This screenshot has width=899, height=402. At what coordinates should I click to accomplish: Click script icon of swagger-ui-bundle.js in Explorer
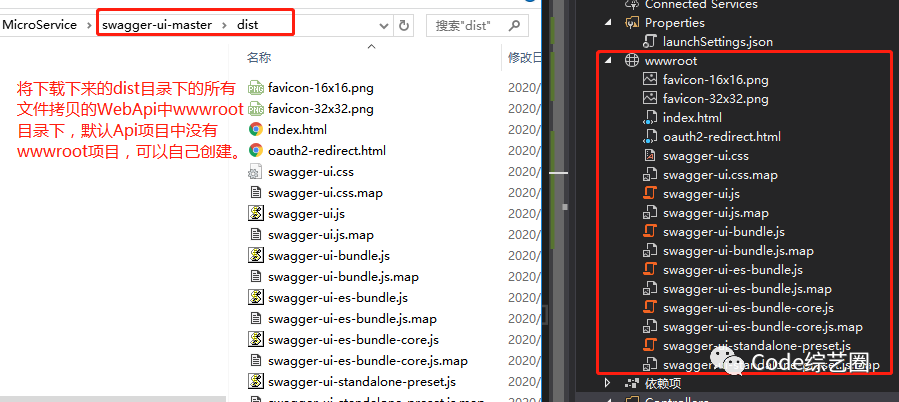(x=256, y=255)
